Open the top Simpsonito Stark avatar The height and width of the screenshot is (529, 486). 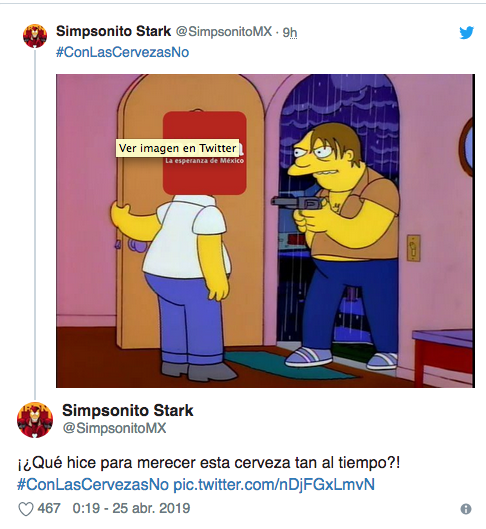click(x=35, y=36)
